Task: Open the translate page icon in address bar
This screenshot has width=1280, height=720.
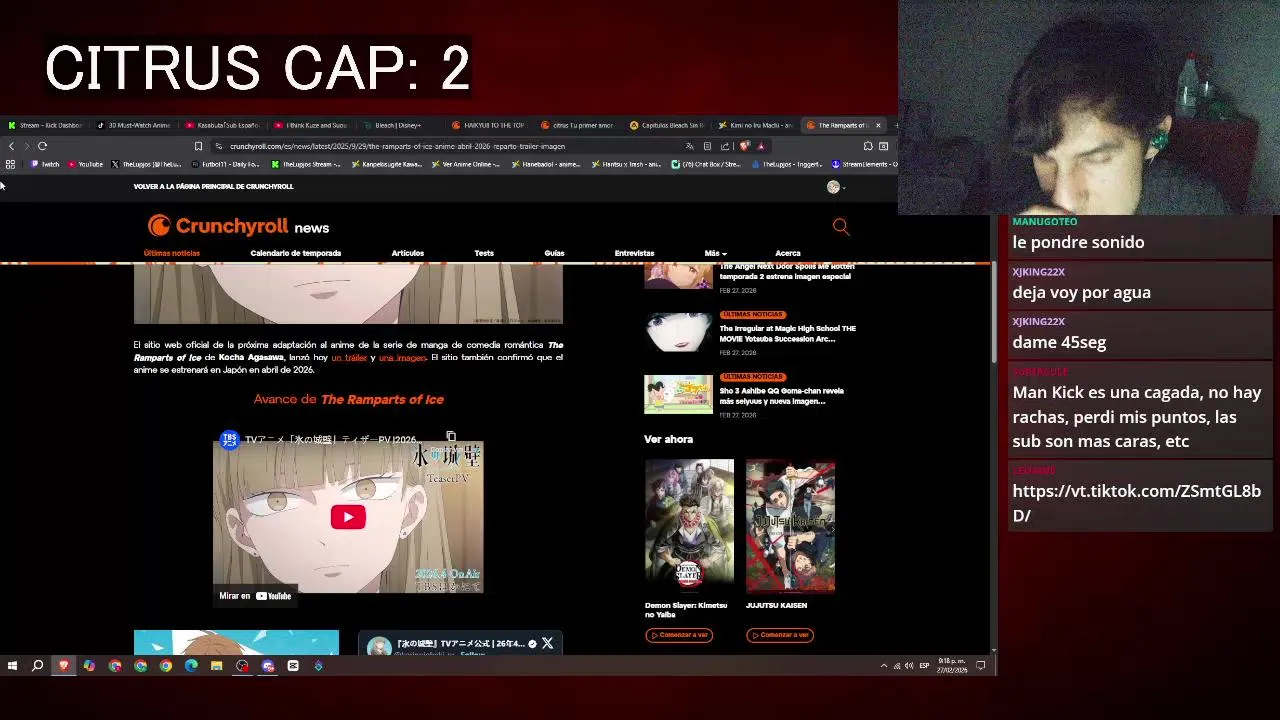Action: (689, 146)
